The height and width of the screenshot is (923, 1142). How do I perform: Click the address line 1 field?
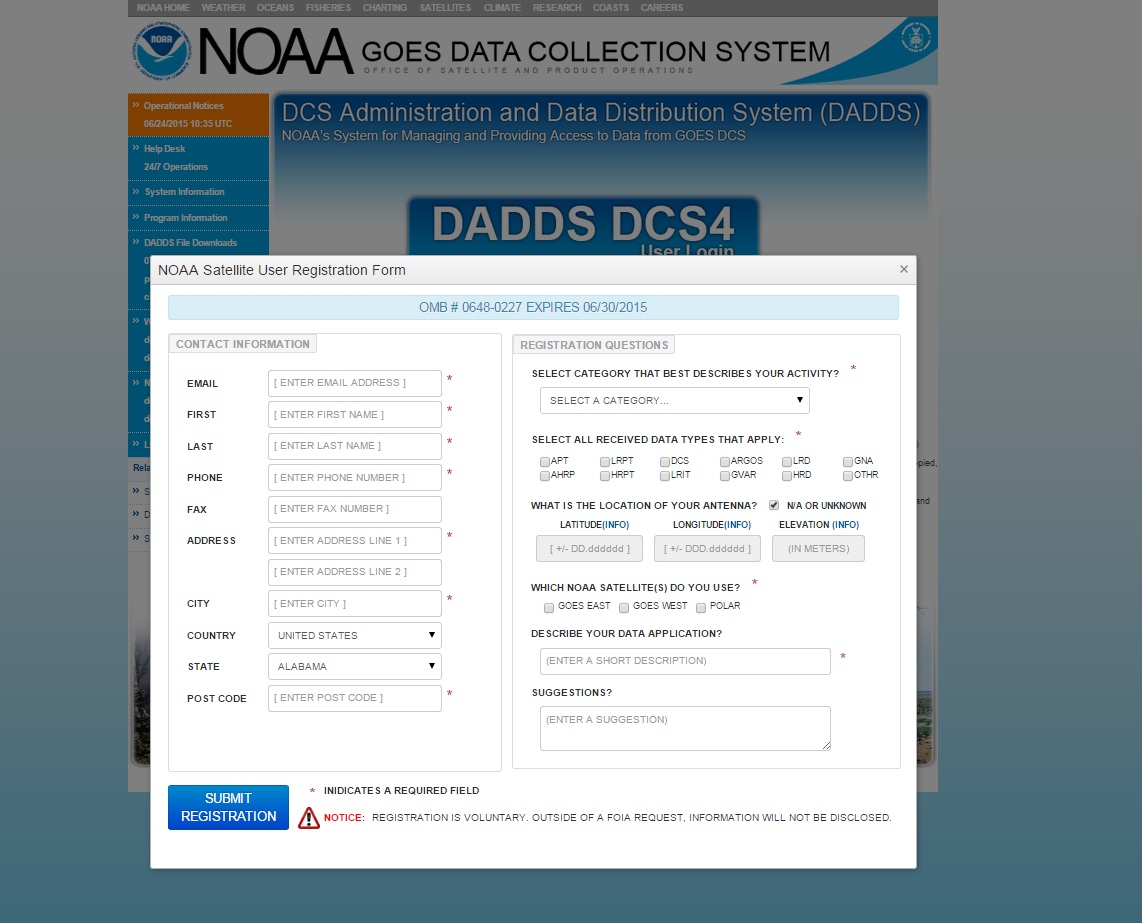pyautogui.click(x=355, y=541)
